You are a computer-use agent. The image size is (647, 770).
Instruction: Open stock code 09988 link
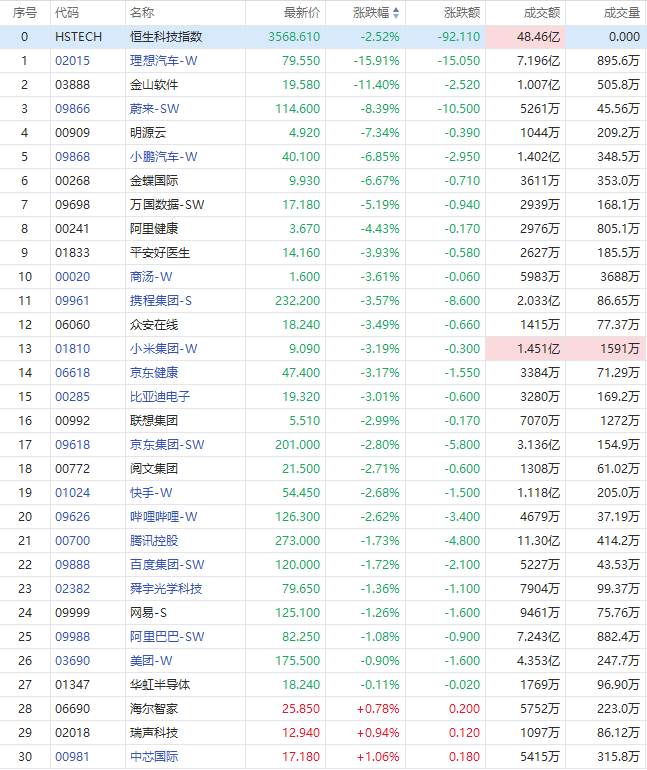[73, 637]
